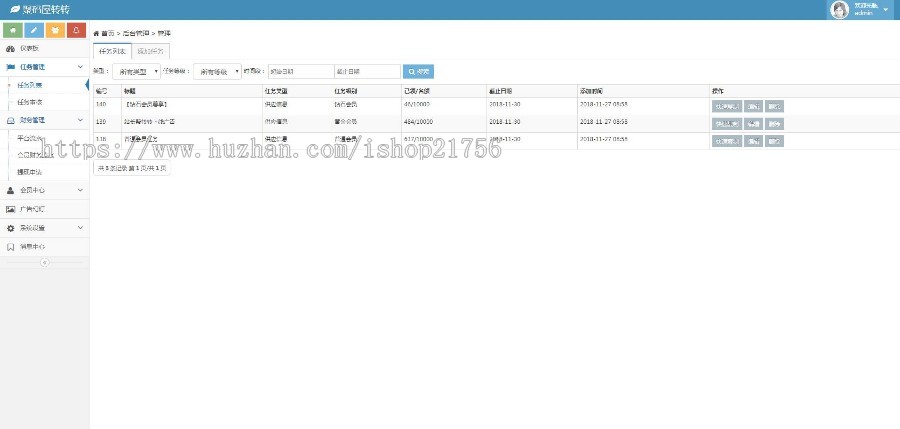Switch to the add-task tab
This screenshot has width=900, height=429.
click(x=150, y=51)
